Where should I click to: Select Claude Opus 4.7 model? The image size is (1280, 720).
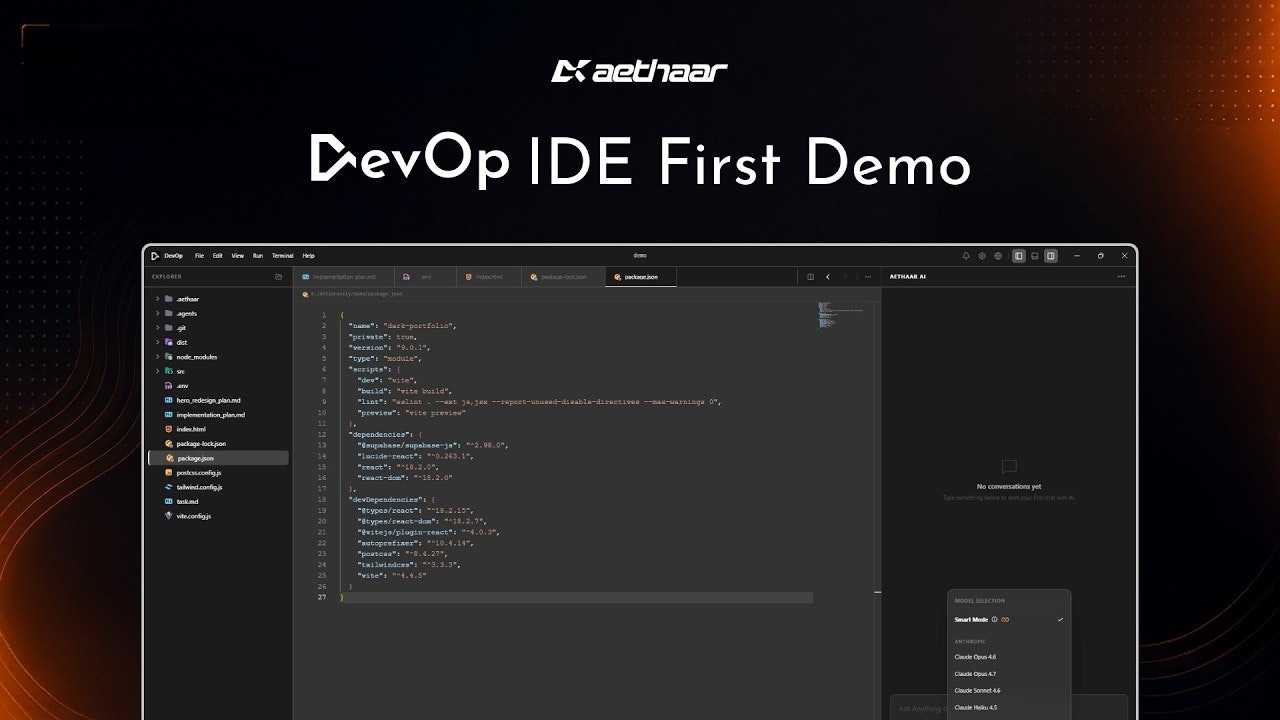1009,674
